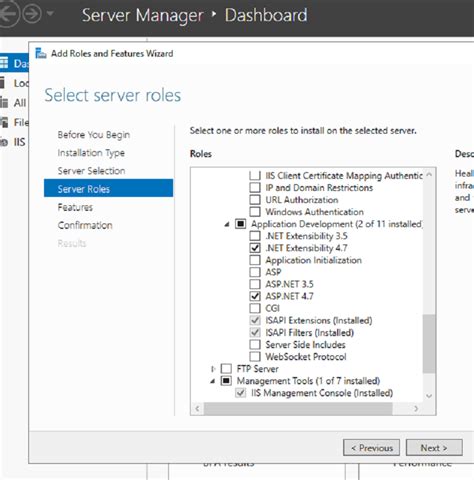Toggle the Management Tools checkbox
474x480 pixels.
tap(226, 380)
